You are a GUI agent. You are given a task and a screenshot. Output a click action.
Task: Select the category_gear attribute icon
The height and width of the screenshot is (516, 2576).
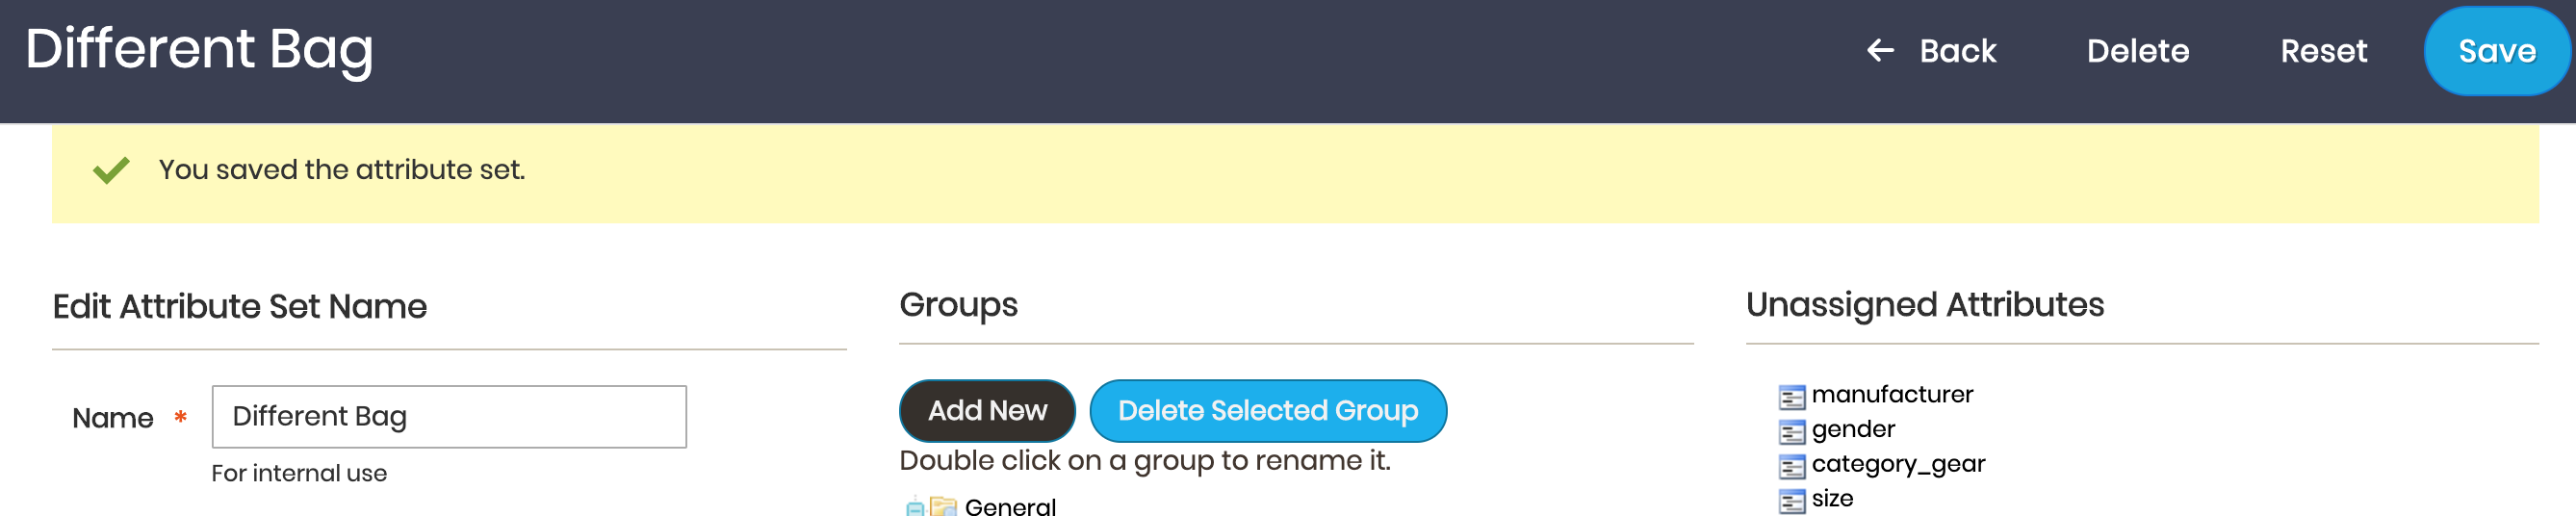(1791, 467)
